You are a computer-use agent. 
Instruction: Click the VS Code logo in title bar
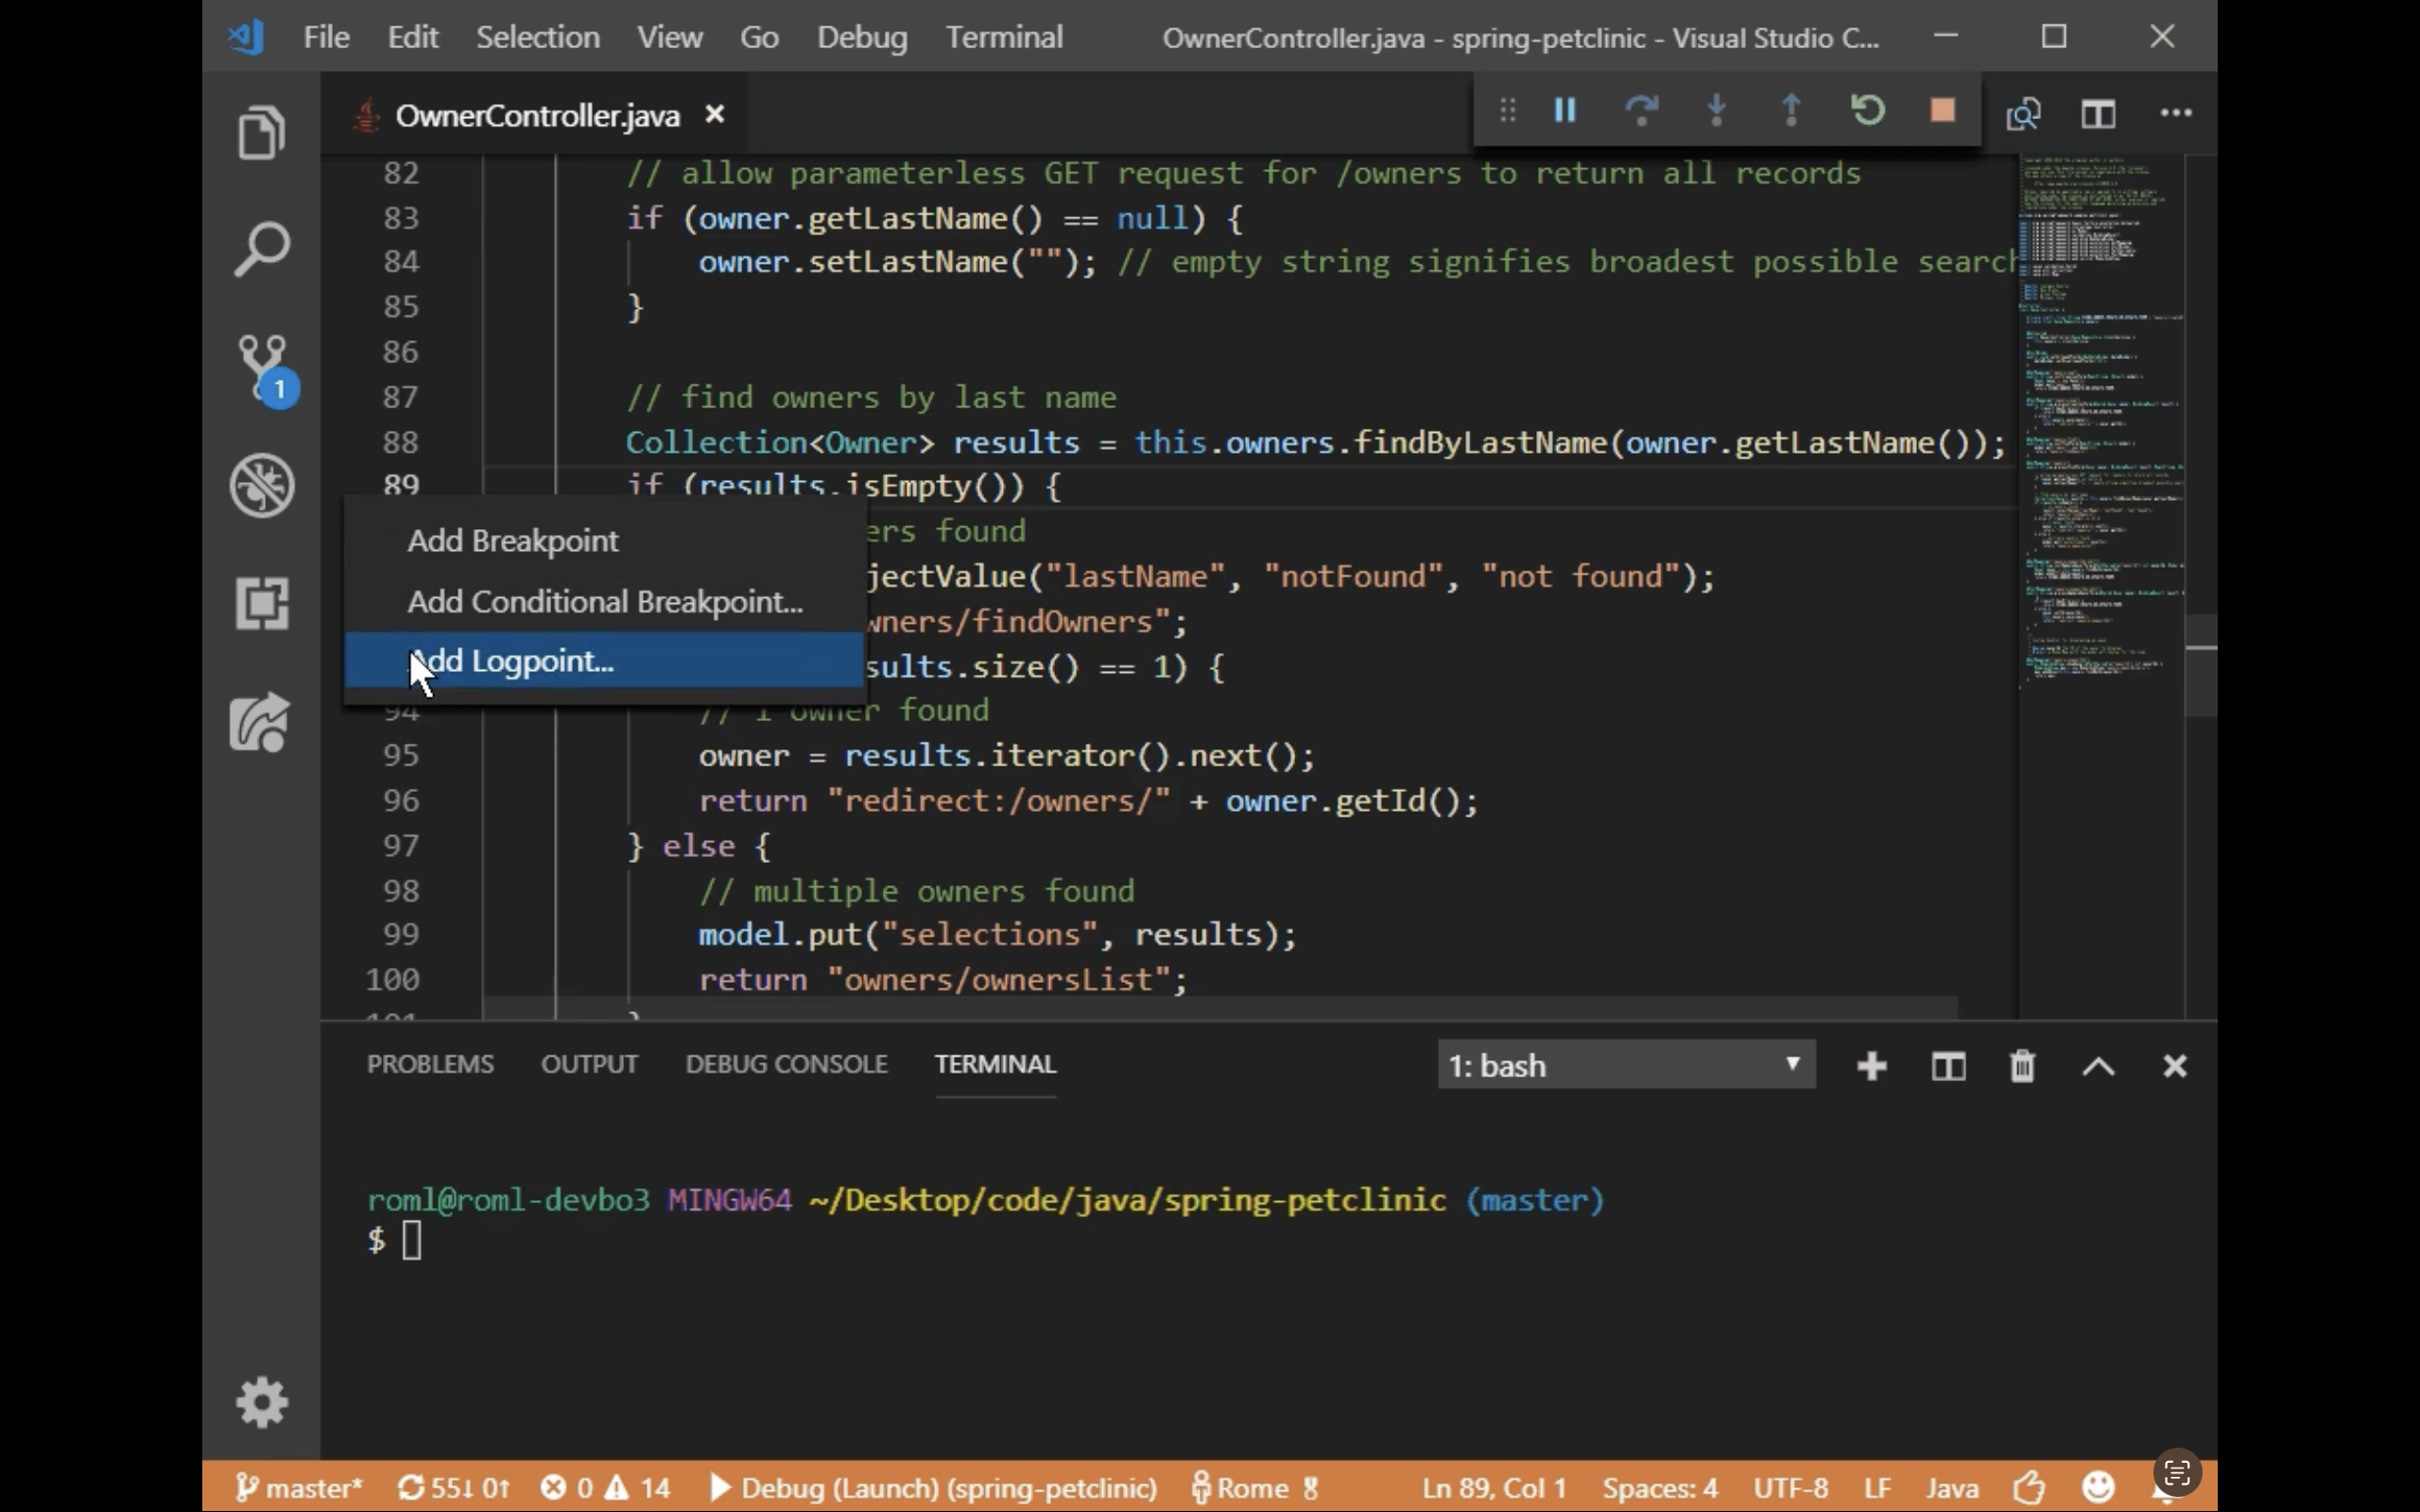pyautogui.click(x=245, y=37)
